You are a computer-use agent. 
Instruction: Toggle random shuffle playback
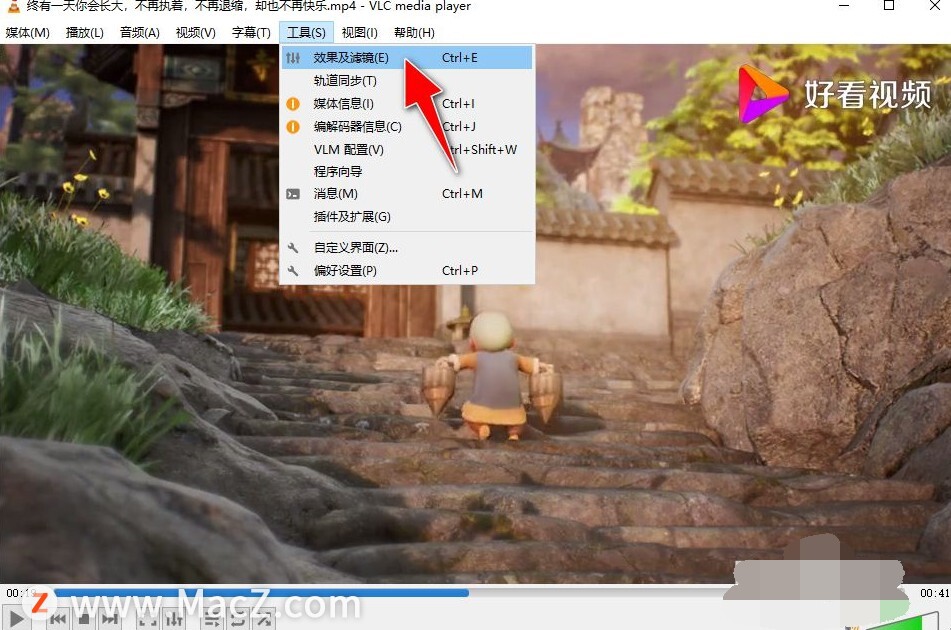[264, 619]
